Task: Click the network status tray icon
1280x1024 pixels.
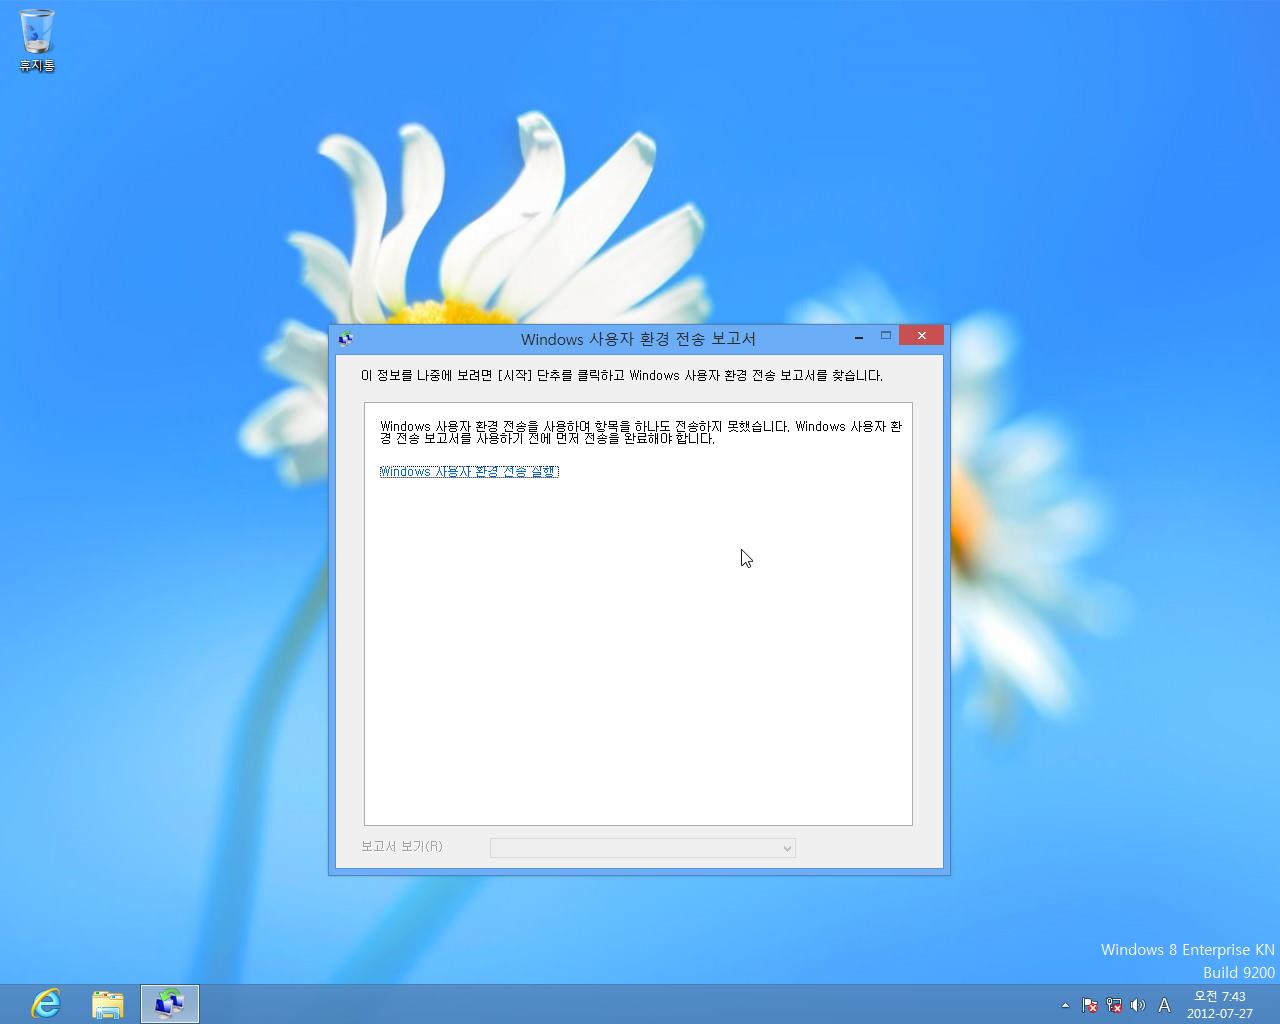Action: 1114,1005
